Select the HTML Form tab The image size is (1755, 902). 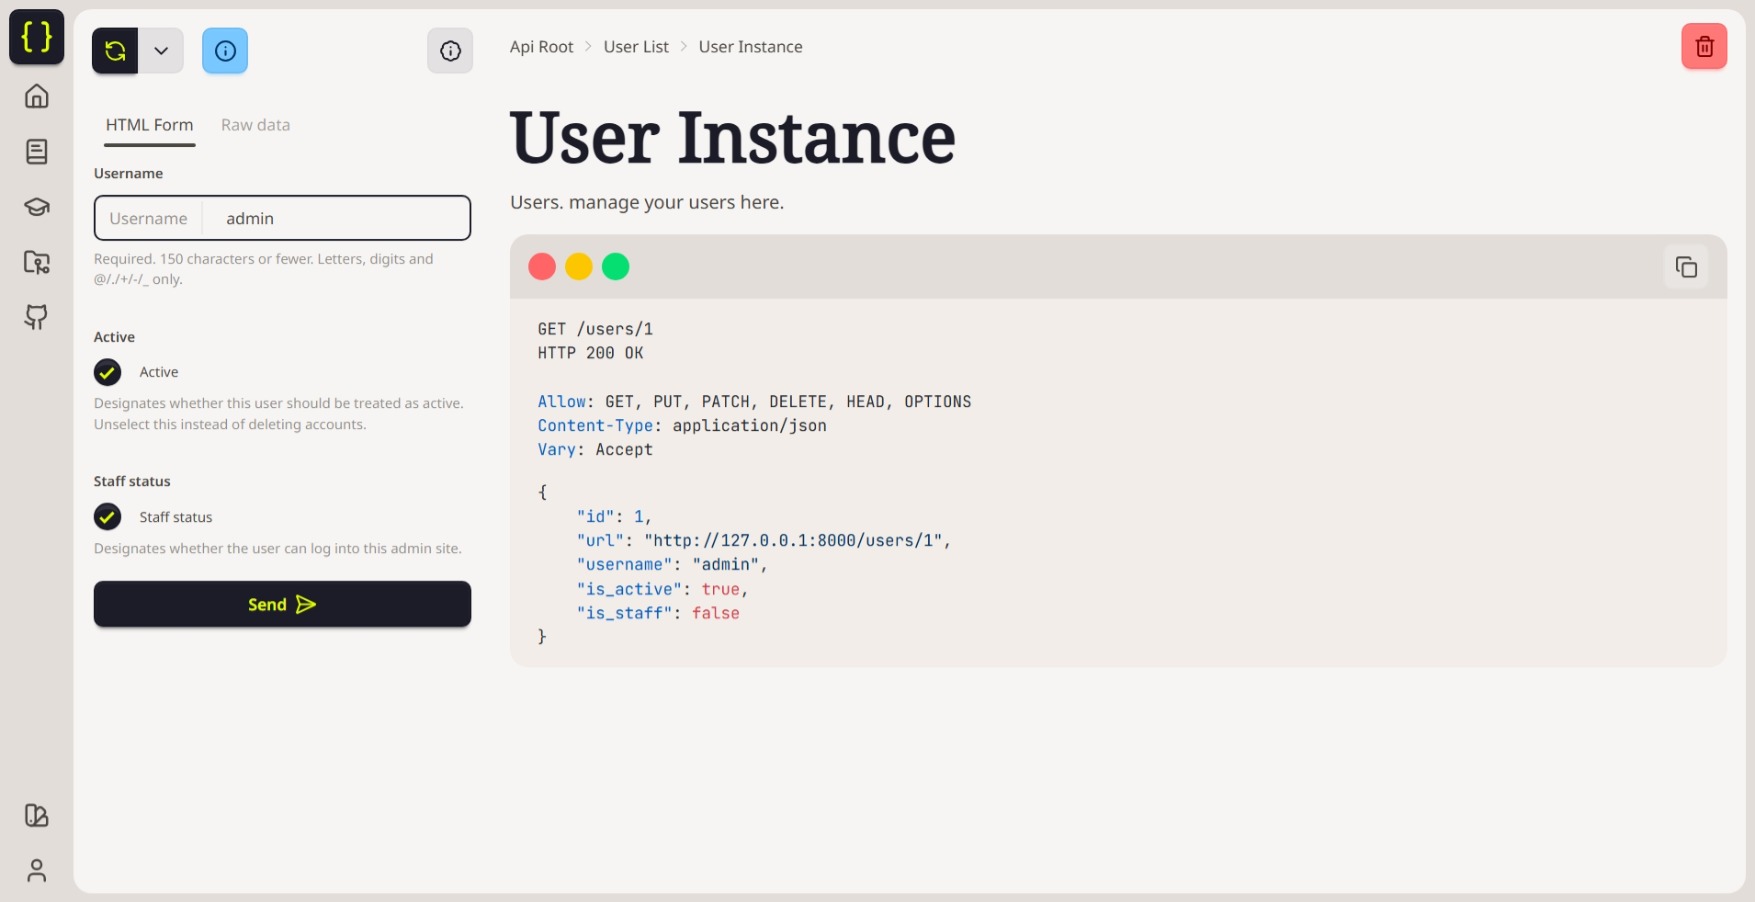pos(149,125)
